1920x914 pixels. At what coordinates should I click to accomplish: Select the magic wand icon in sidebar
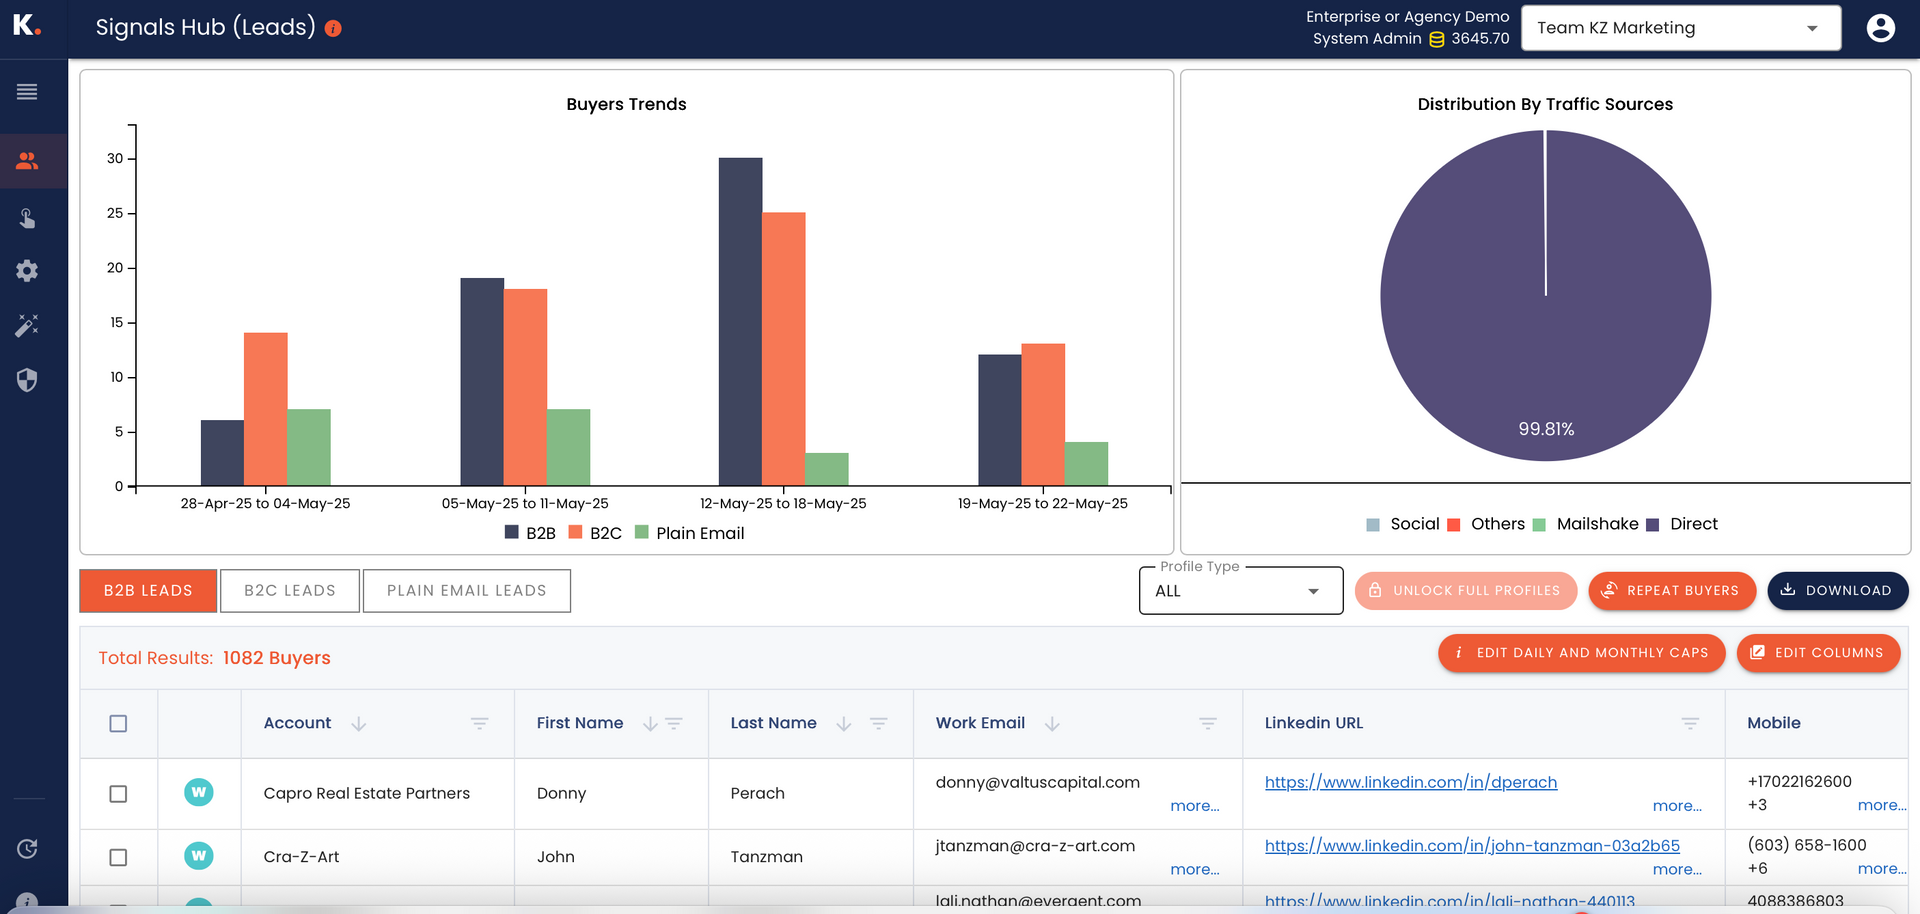click(27, 325)
